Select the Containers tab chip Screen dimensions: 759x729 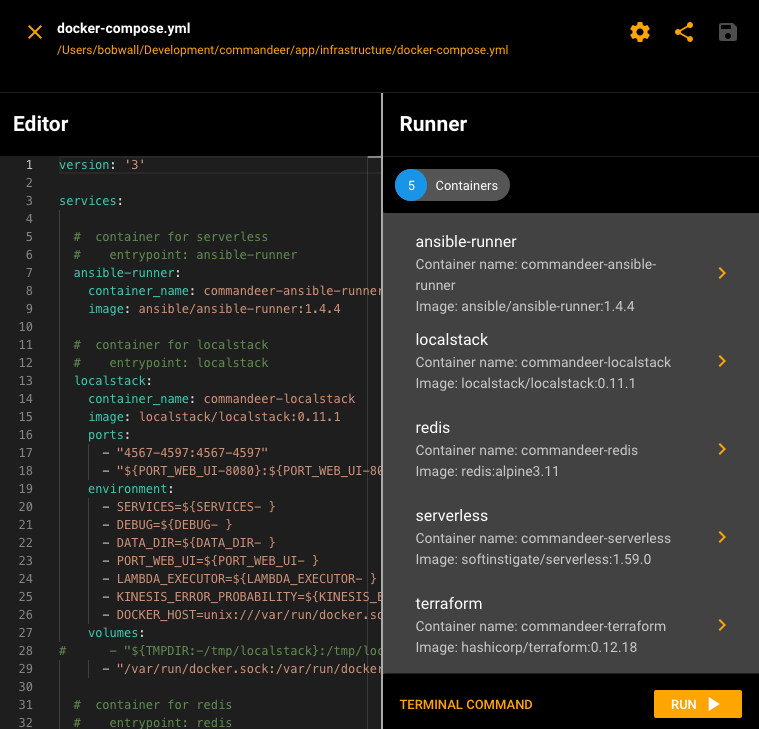[452, 185]
